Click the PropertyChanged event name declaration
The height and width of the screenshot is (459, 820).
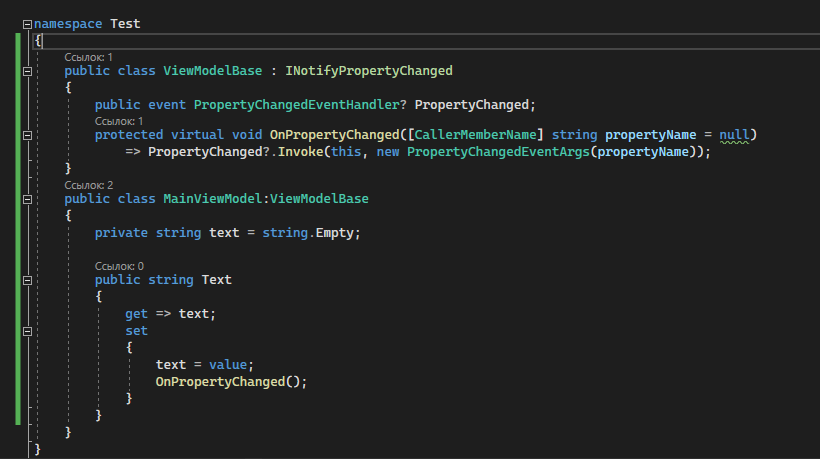(472, 105)
